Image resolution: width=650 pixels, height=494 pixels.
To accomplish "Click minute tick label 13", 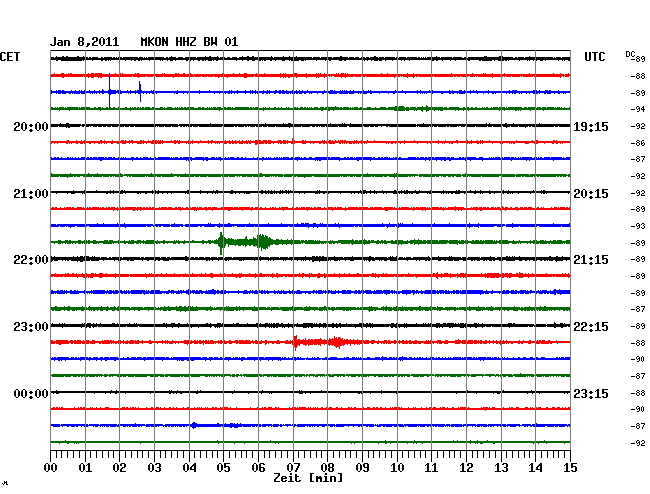I will pyautogui.click(x=501, y=468).
